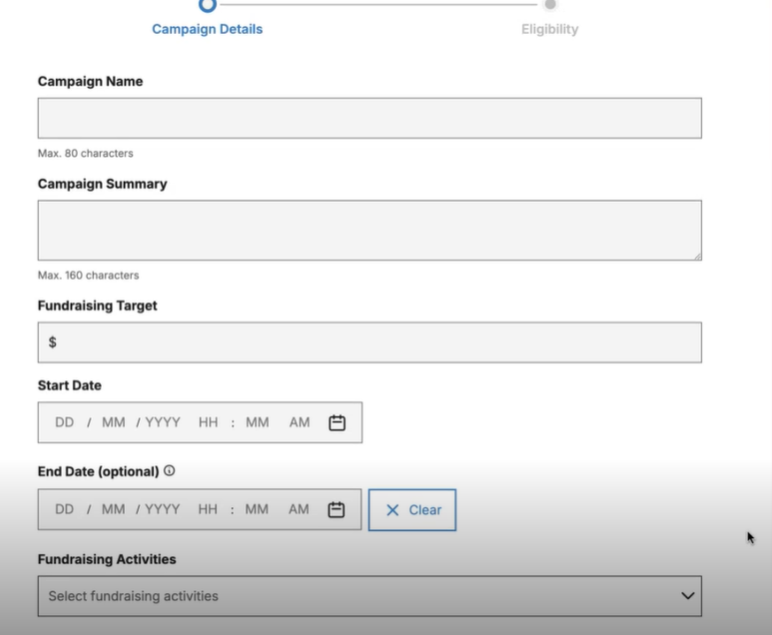The height and width of the screenshot is (635, 772).
Task: Click the Campaign Details step circle
Action: (x=207, y=5)
